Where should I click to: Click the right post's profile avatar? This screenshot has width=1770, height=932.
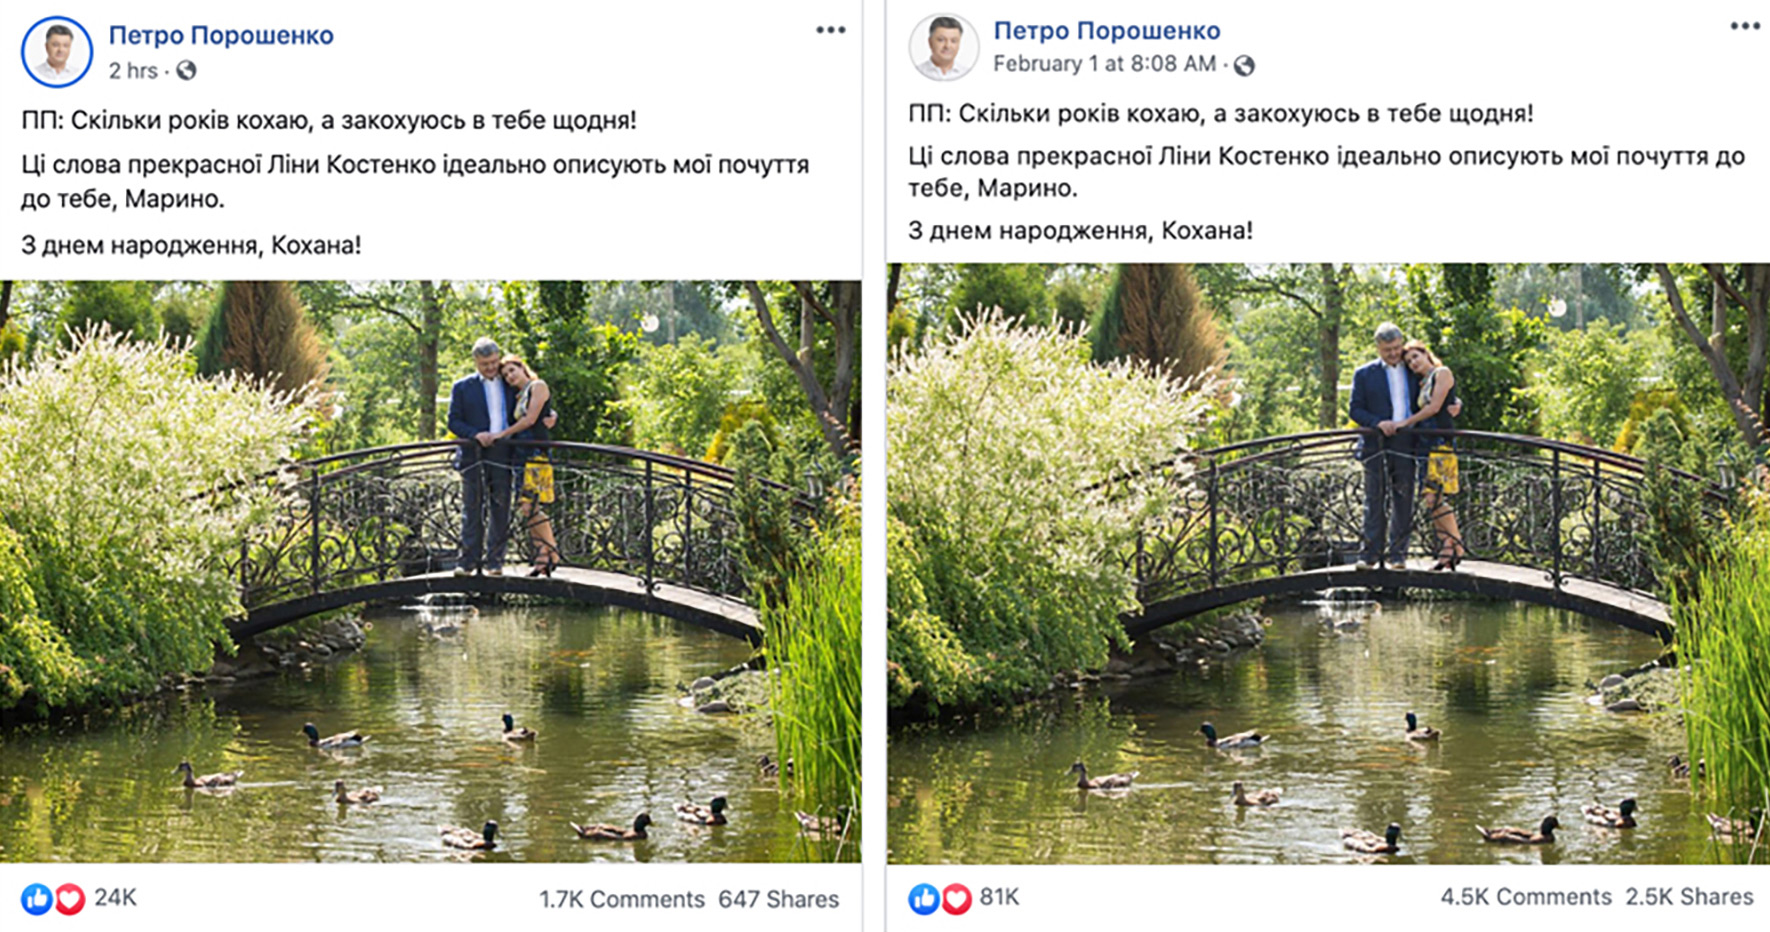[943, 47]
